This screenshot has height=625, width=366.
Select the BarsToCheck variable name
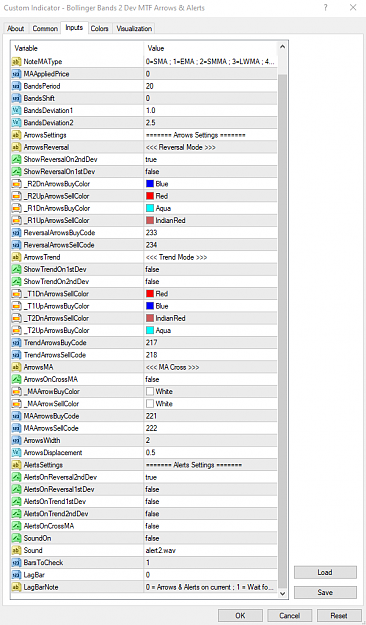pyautogui.click(x=43, y=563)
